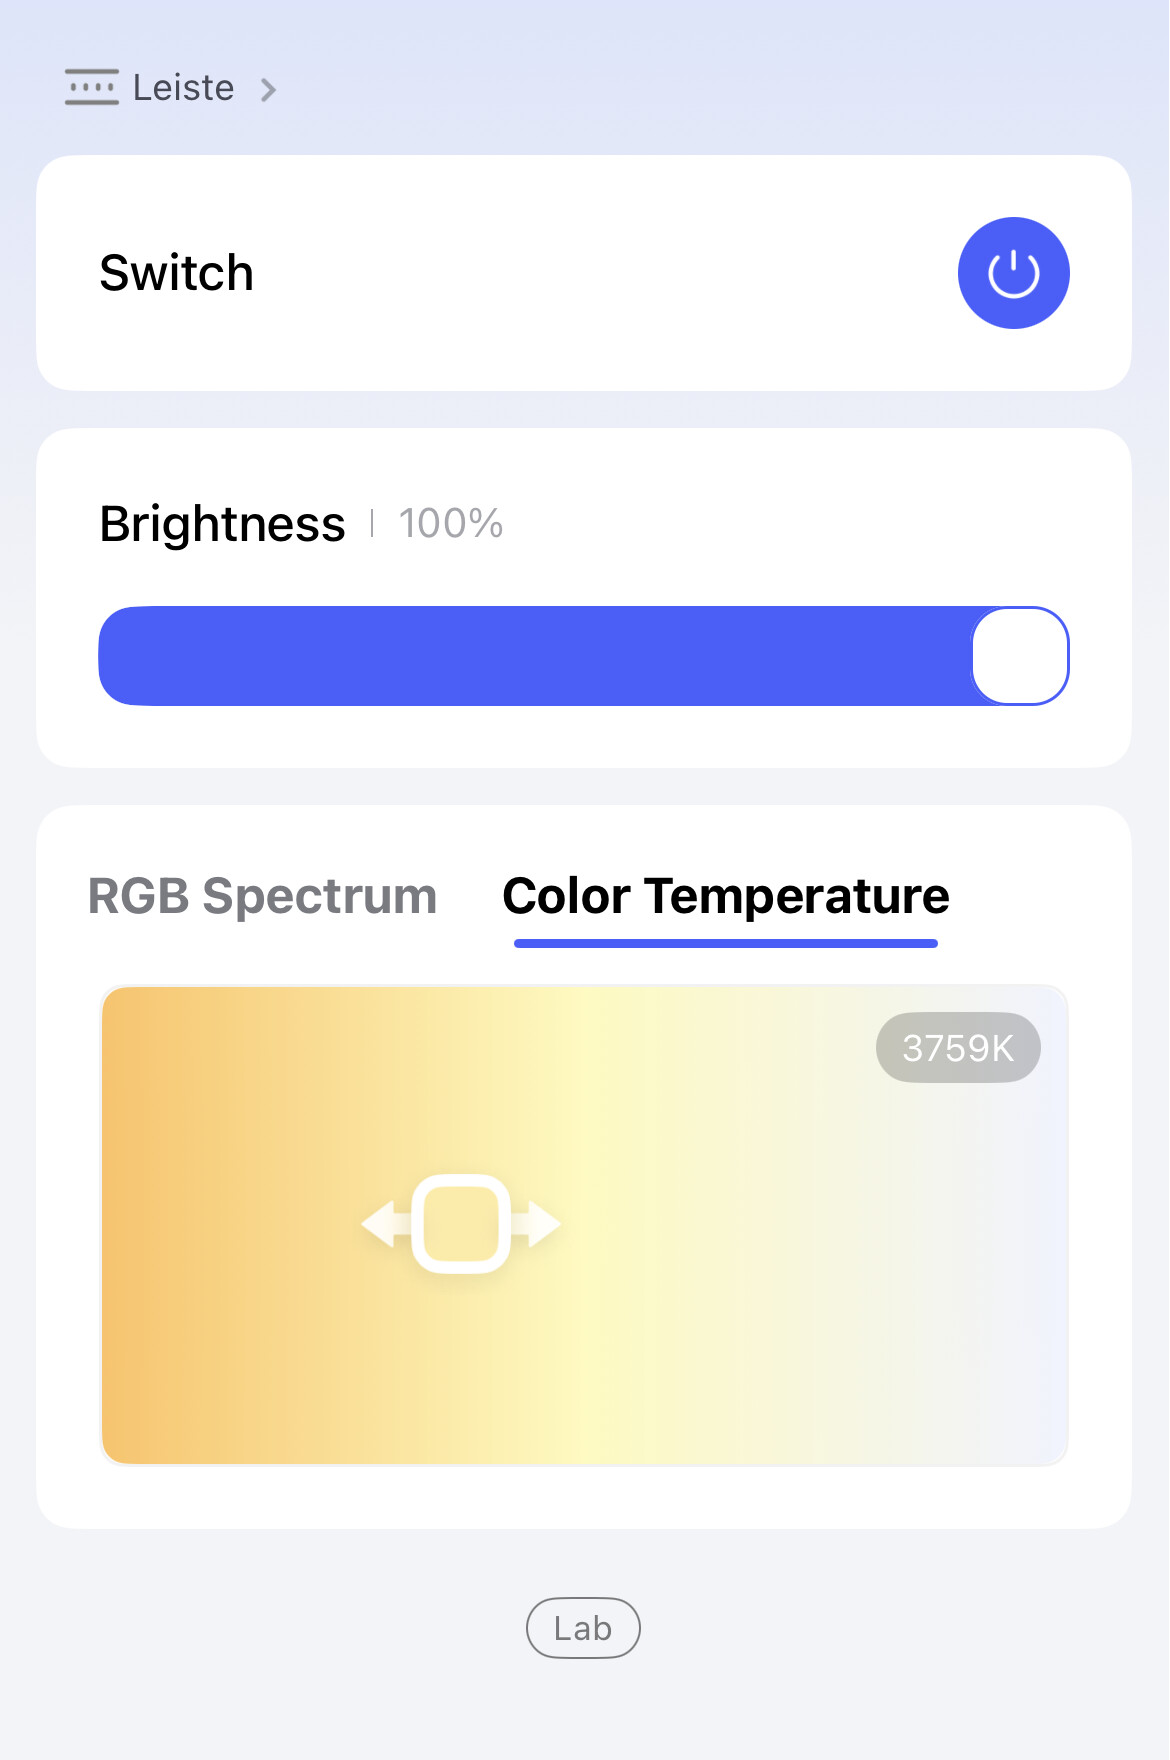This screenshot has width=1170, height=1760.
Task: Click the 100% brightness value
Action: (451, 523)
